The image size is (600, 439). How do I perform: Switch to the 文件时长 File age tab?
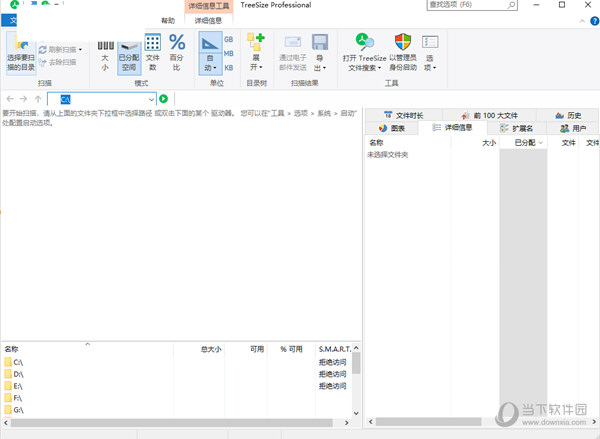(404, 115)
